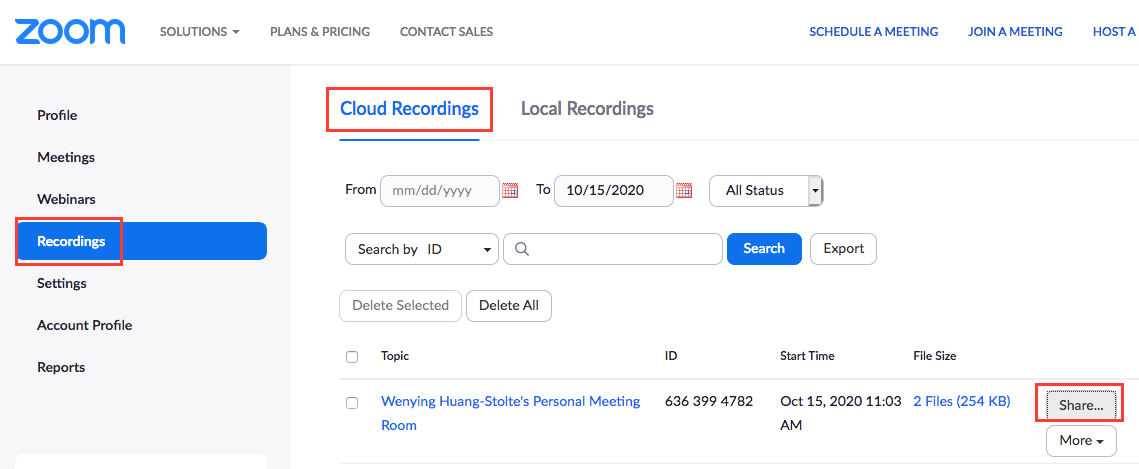1139x469 pixels.
Task: Open Settings in the sidebar
Action: pos(62,283)
